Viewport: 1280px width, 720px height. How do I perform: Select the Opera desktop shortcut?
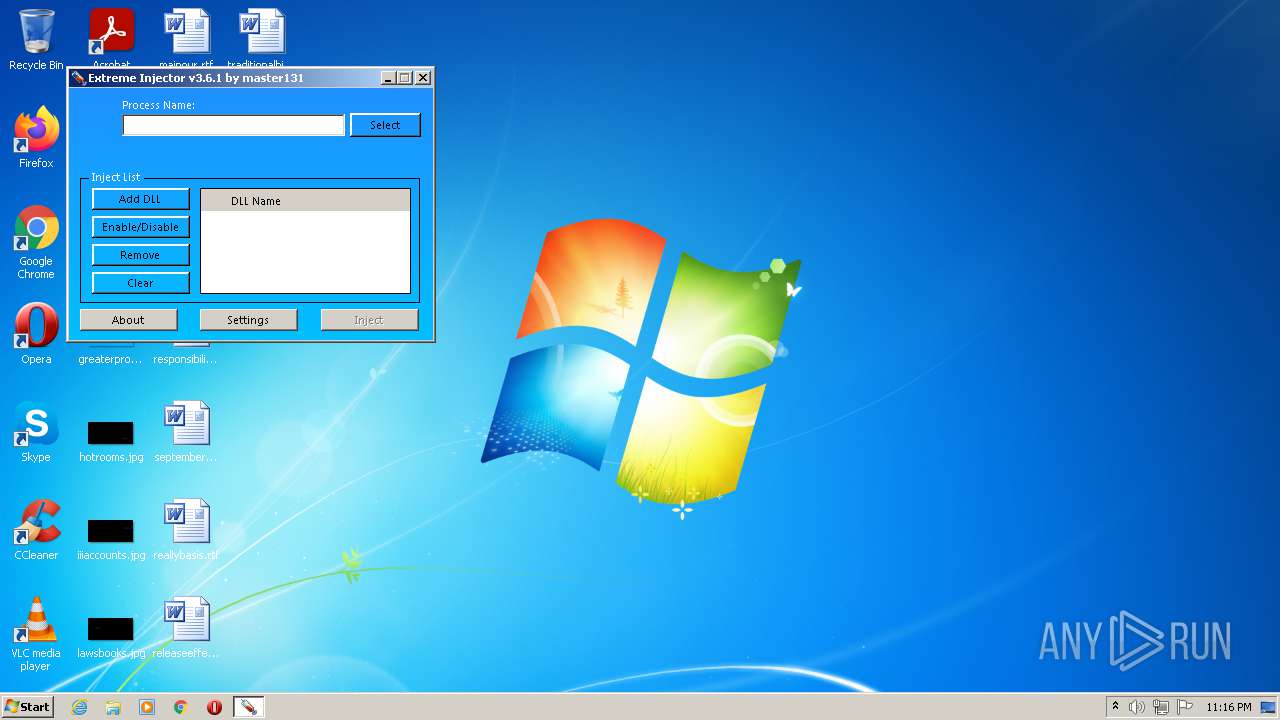pyautogui.click(x=36, y=334)
